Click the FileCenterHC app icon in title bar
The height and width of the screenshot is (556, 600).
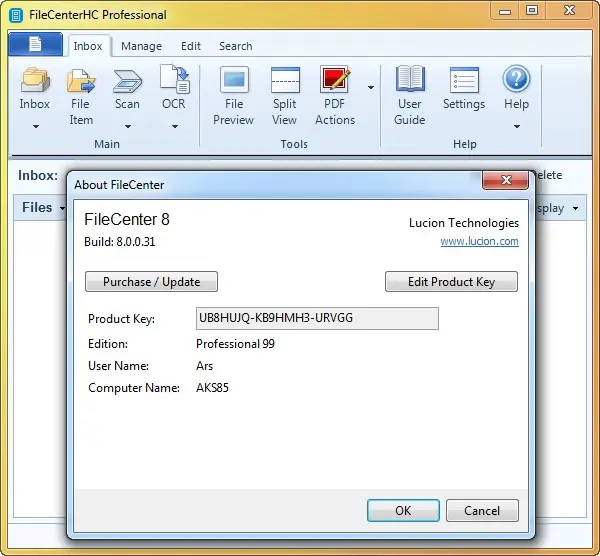(16, 15)
